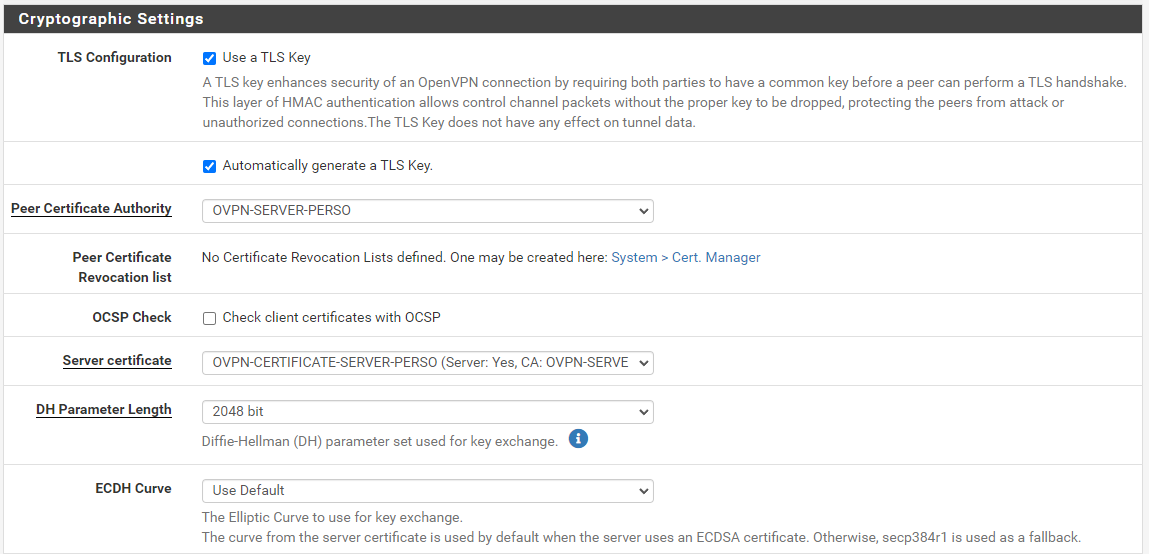
Task: Click the Peer Certificate Revocation list label
Action: point(122,267)
